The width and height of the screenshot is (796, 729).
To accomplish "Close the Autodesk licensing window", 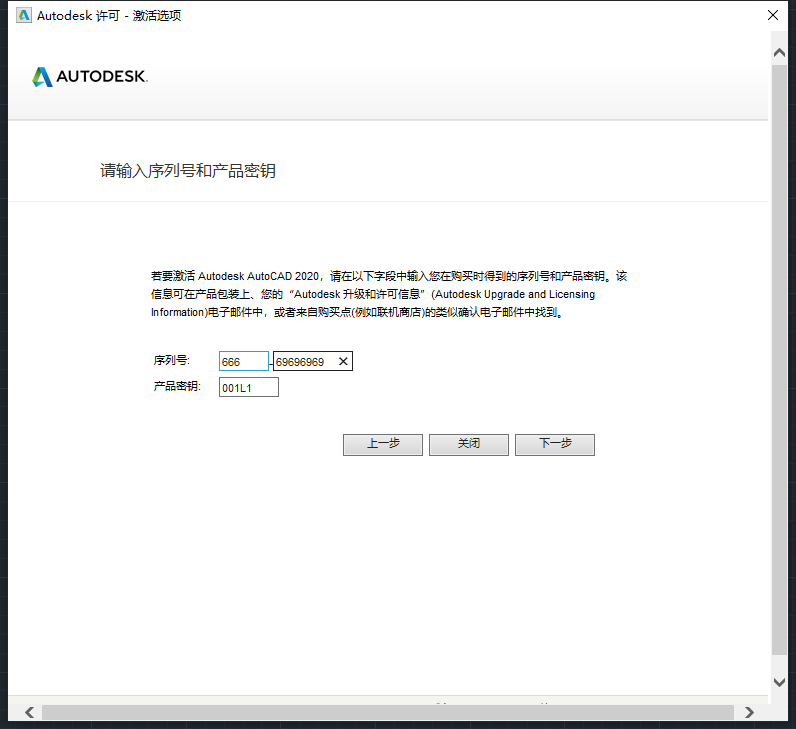I will click(x=772, y=15).
